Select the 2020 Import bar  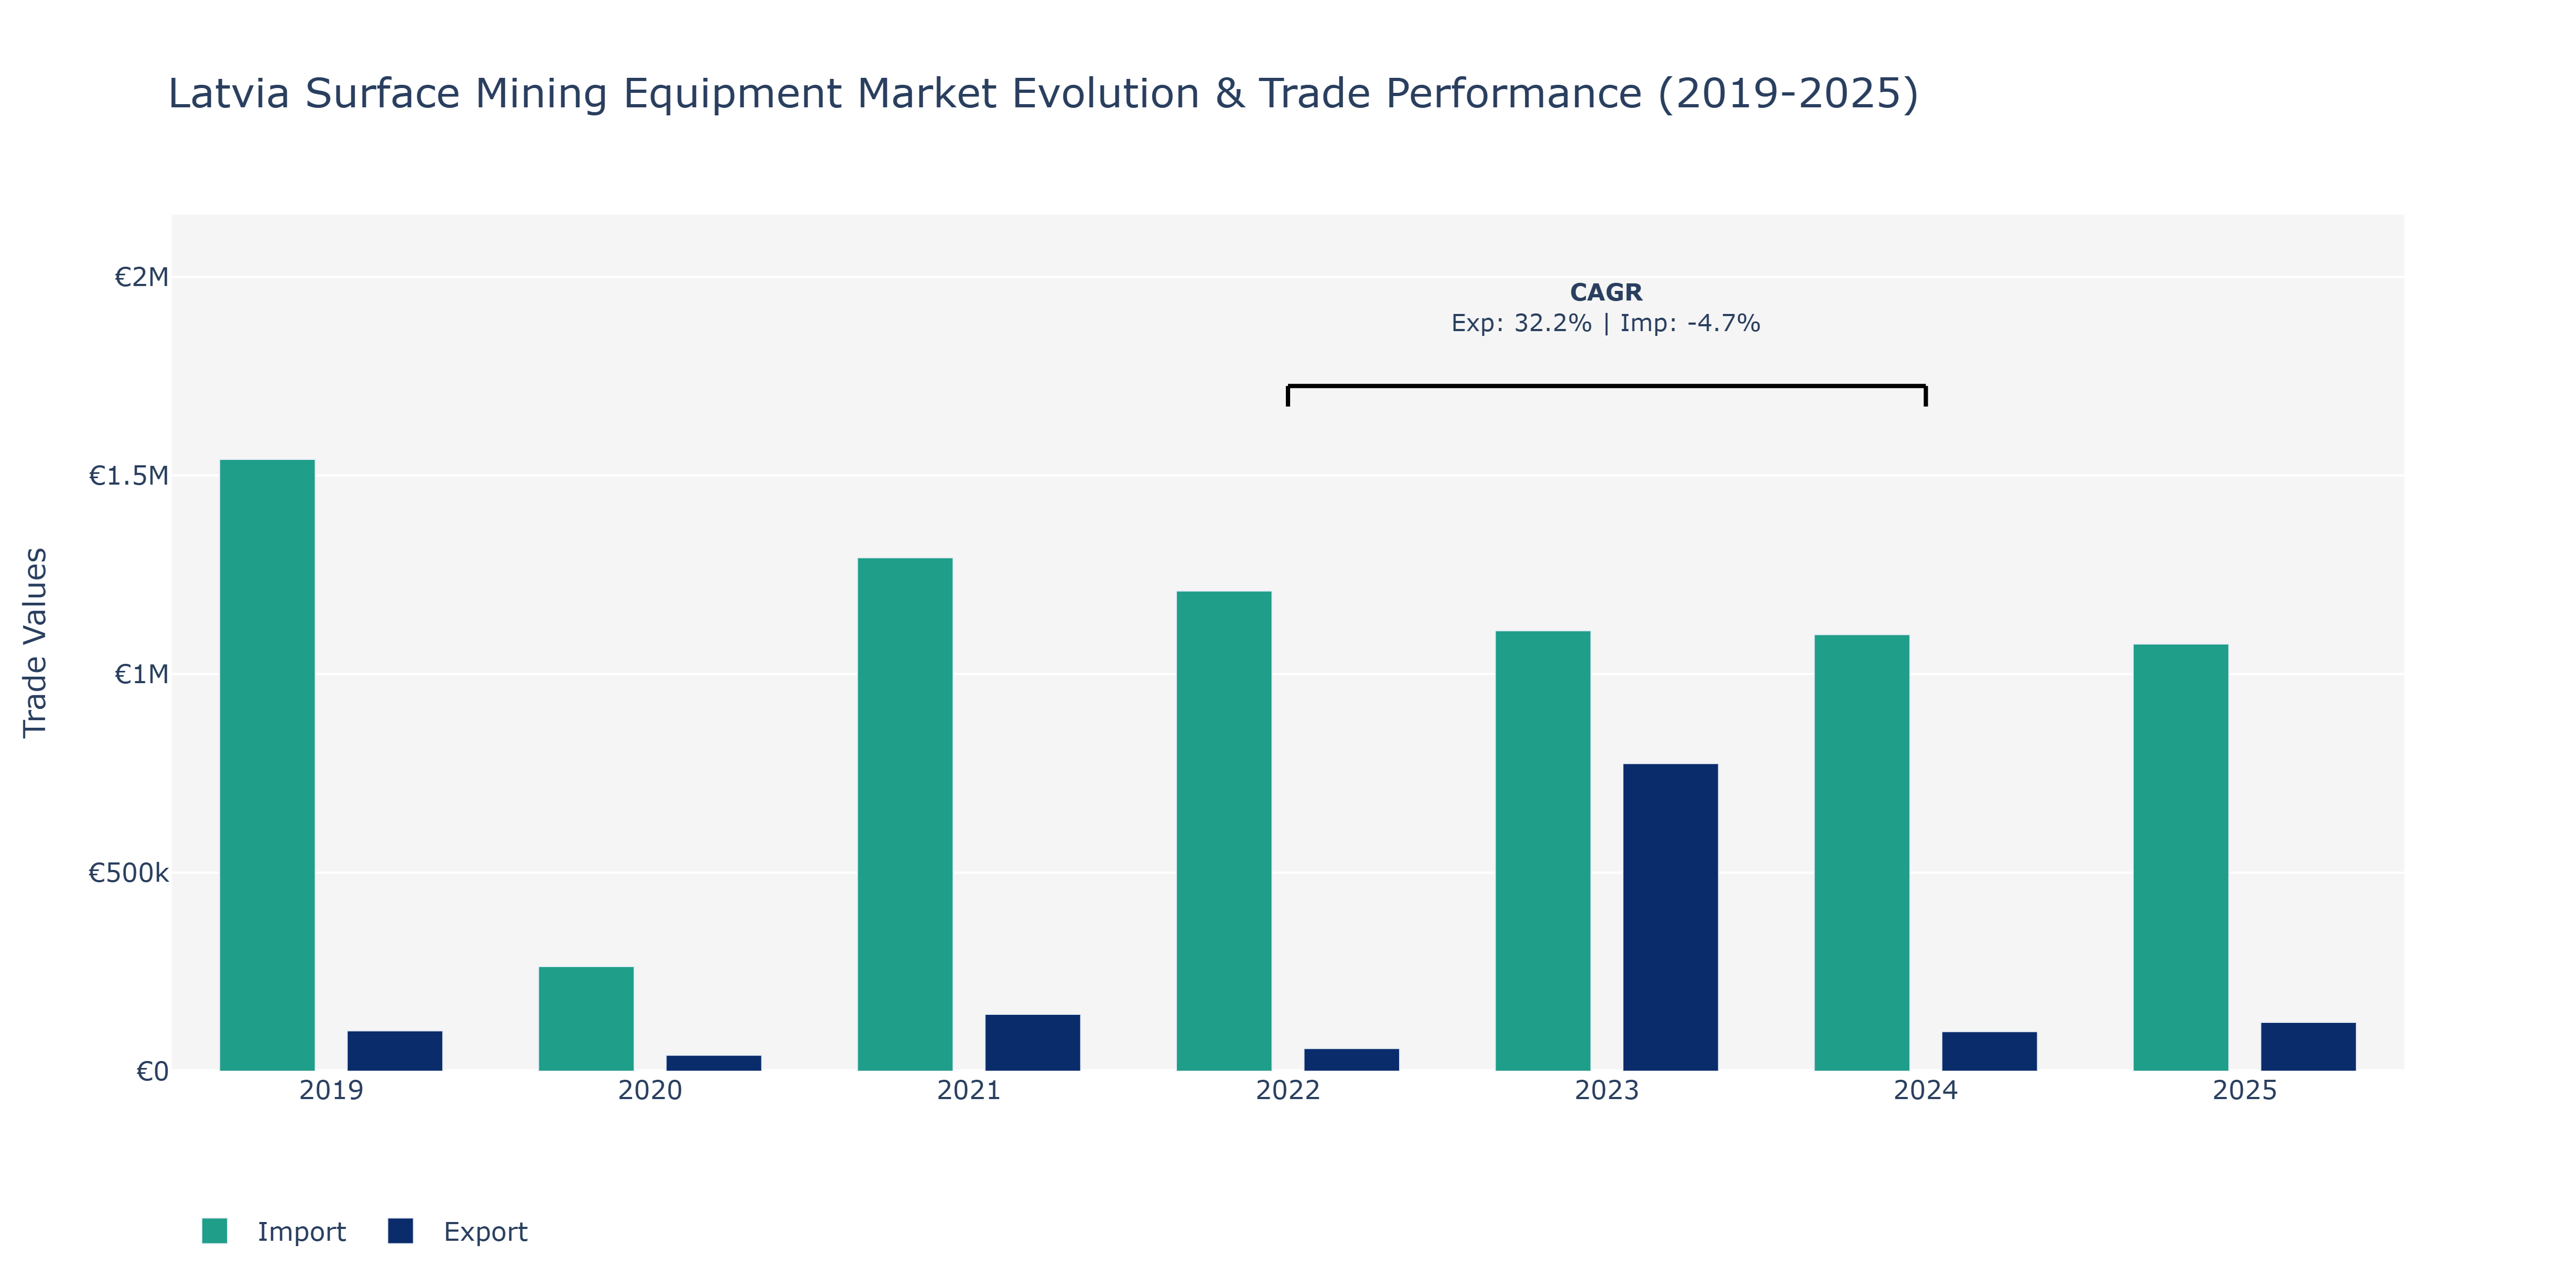pyautogui.click(x=586, y=1019)
